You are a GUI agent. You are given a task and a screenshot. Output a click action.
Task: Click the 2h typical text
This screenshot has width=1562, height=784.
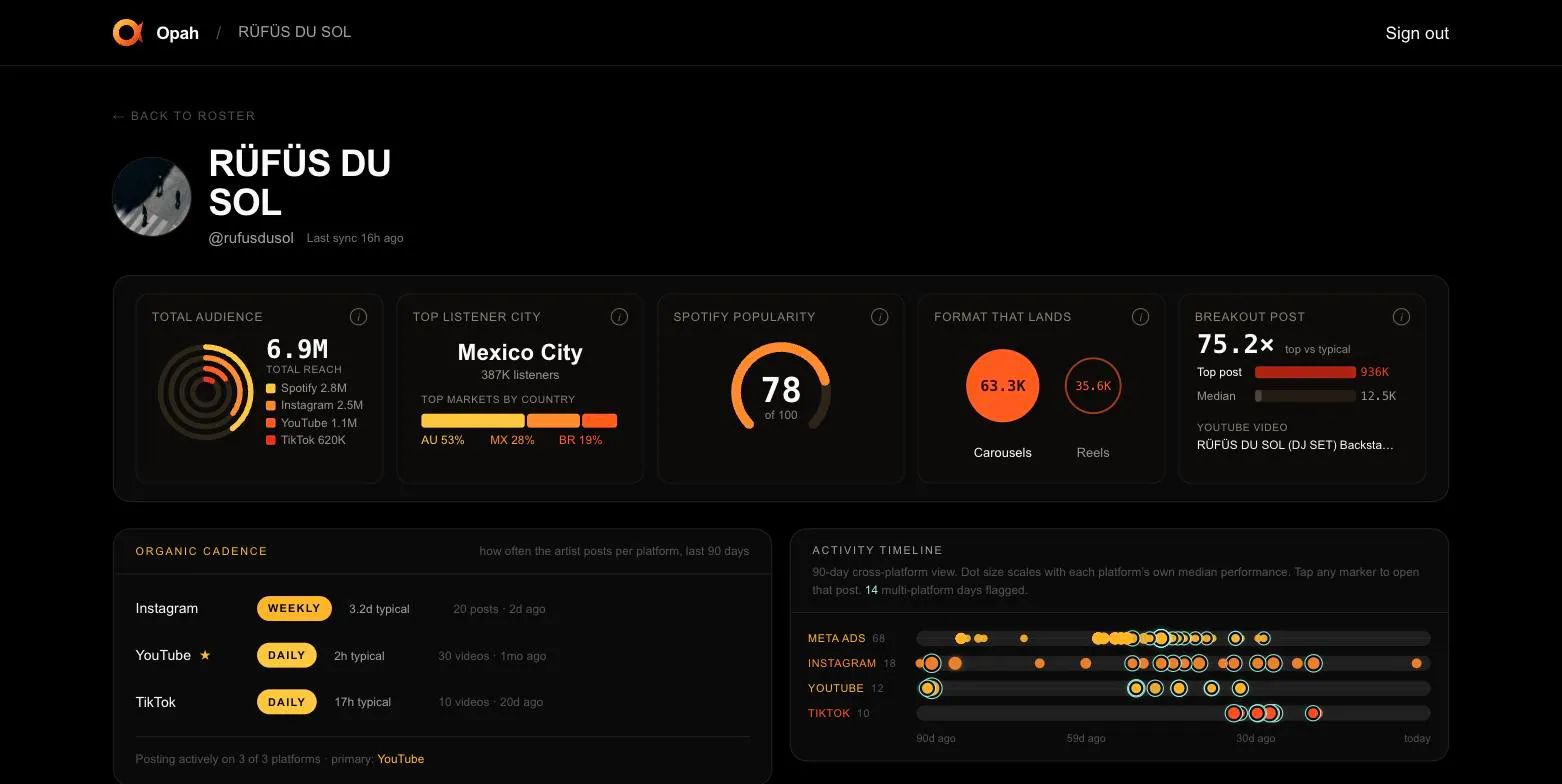tap(359, 656)
